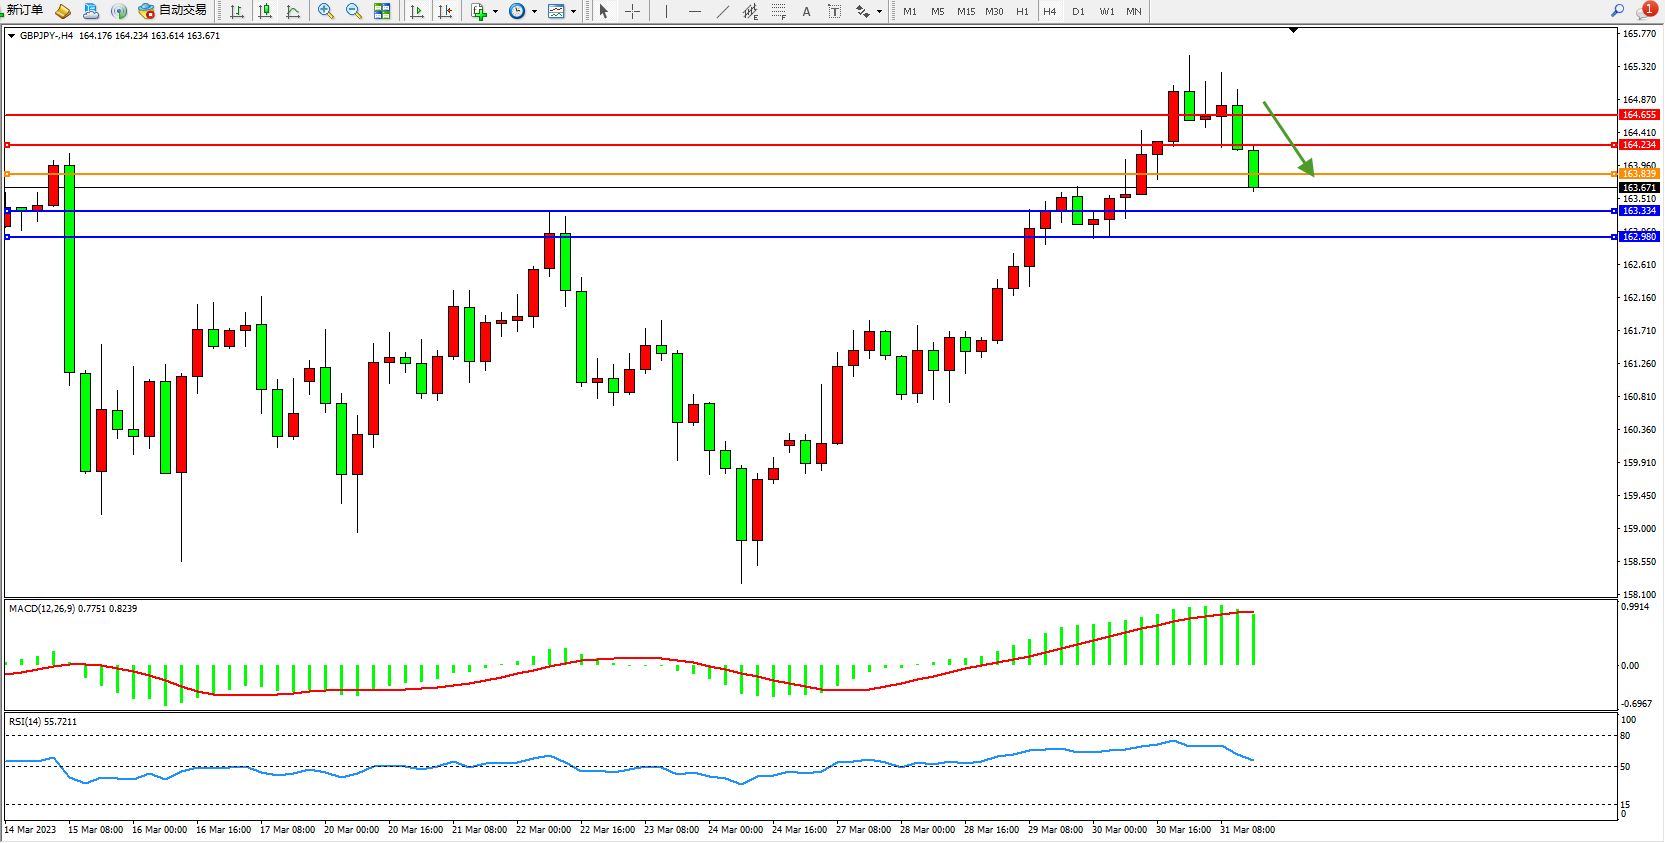
Task: Zoom out of the chart
Action: click(353, 11)
